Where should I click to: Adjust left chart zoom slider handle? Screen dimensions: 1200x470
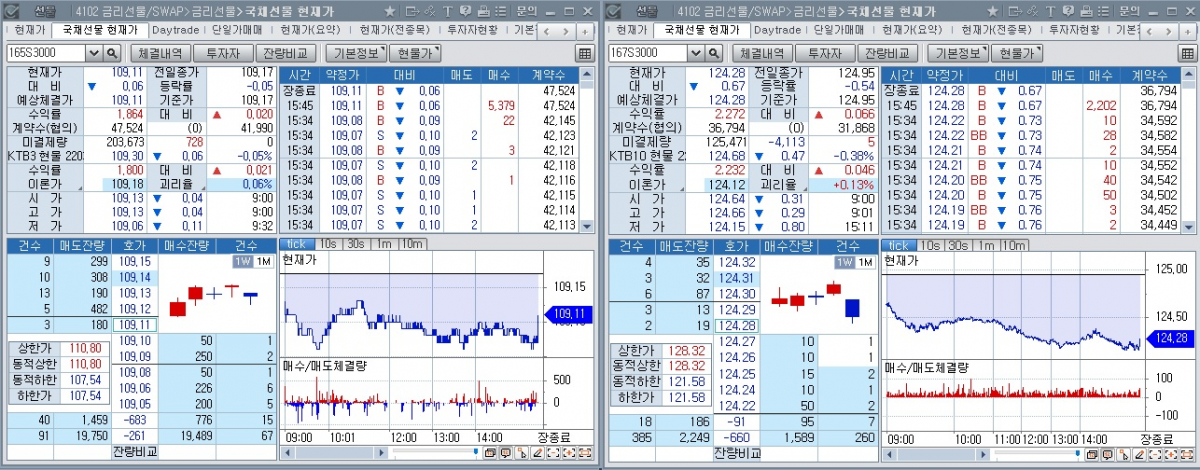point(476,451)
